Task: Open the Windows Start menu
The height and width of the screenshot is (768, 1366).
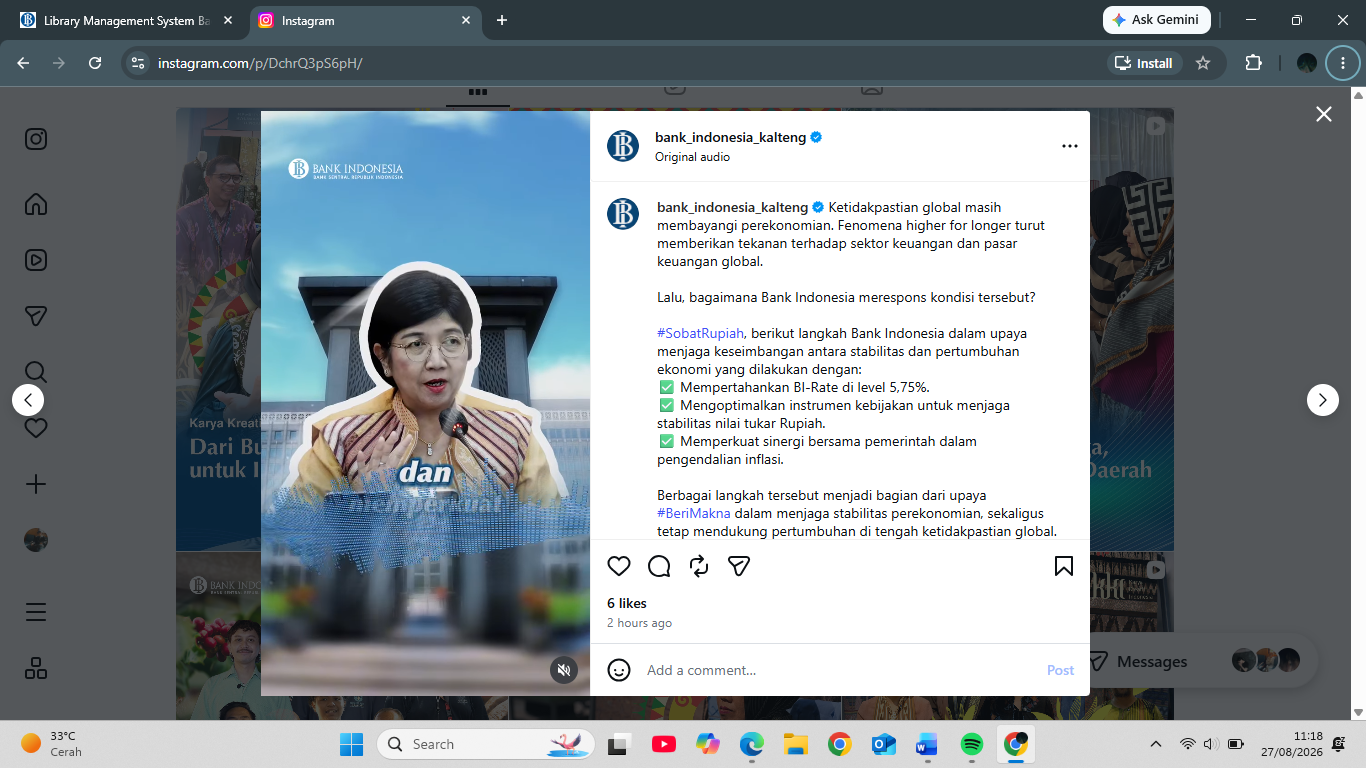Action: click(352, 744)
